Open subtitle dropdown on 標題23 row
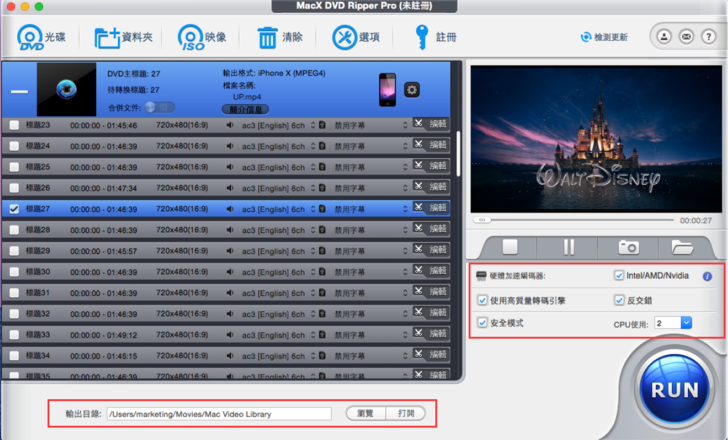This screenshot has width=728, height=440. [405, 125]
